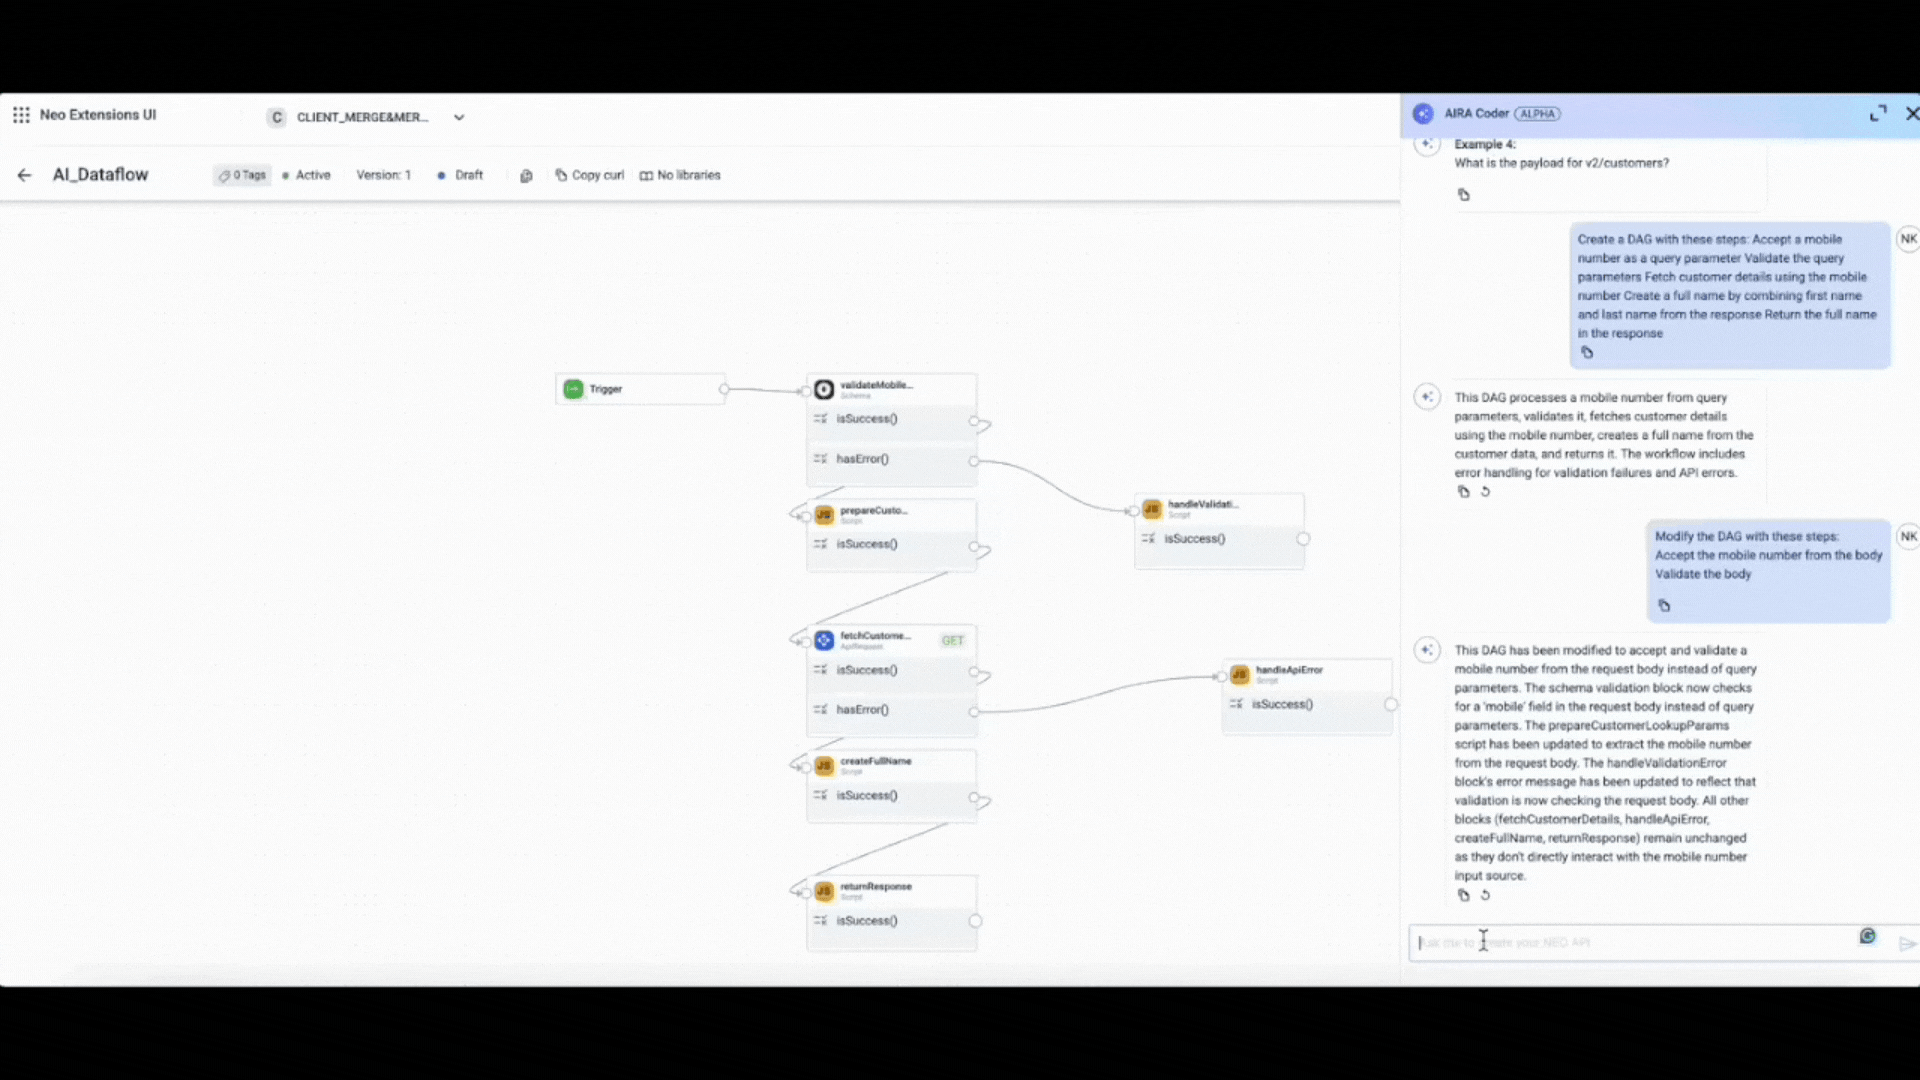
Task: Click the createFullName script block icon
Action: [824, 766]
